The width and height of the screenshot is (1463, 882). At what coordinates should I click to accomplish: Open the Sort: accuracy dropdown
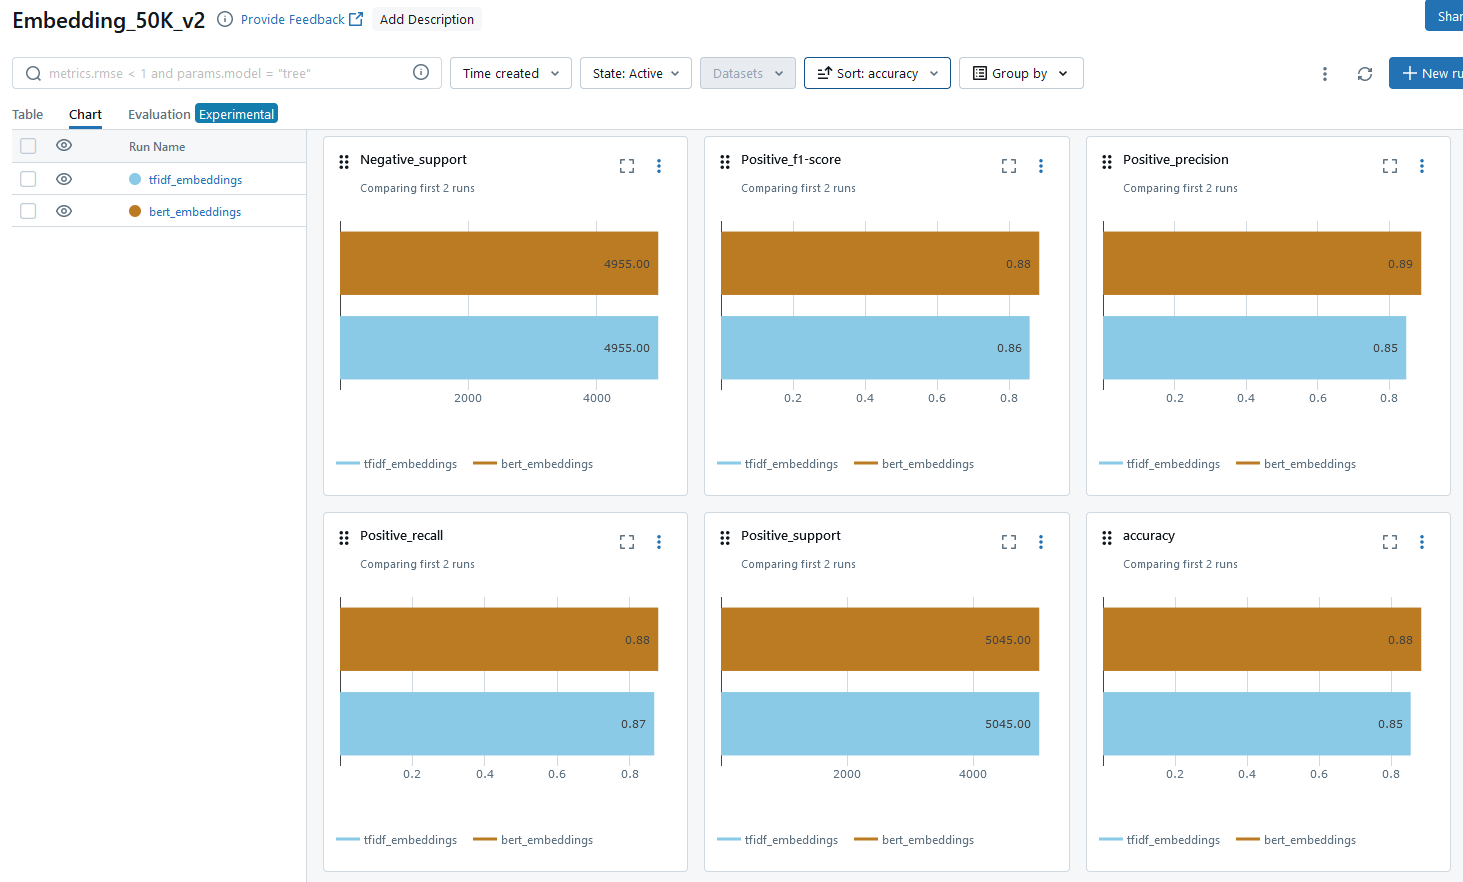pyautogui.click(x=876, y=73)
